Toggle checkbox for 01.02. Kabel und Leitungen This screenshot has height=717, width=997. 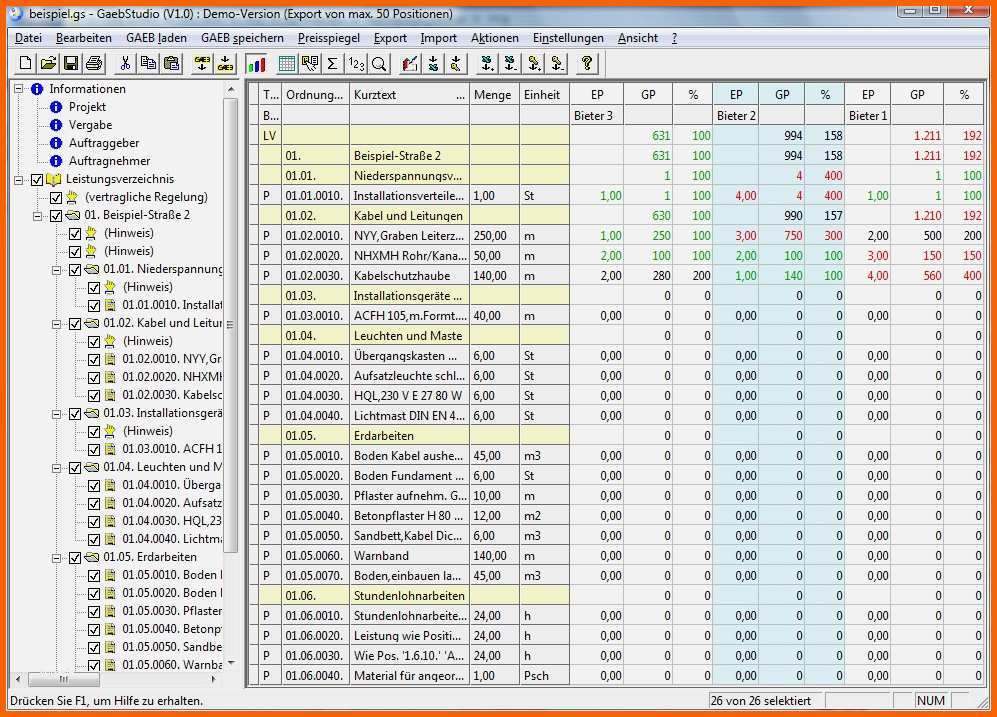tap(75, 324)
